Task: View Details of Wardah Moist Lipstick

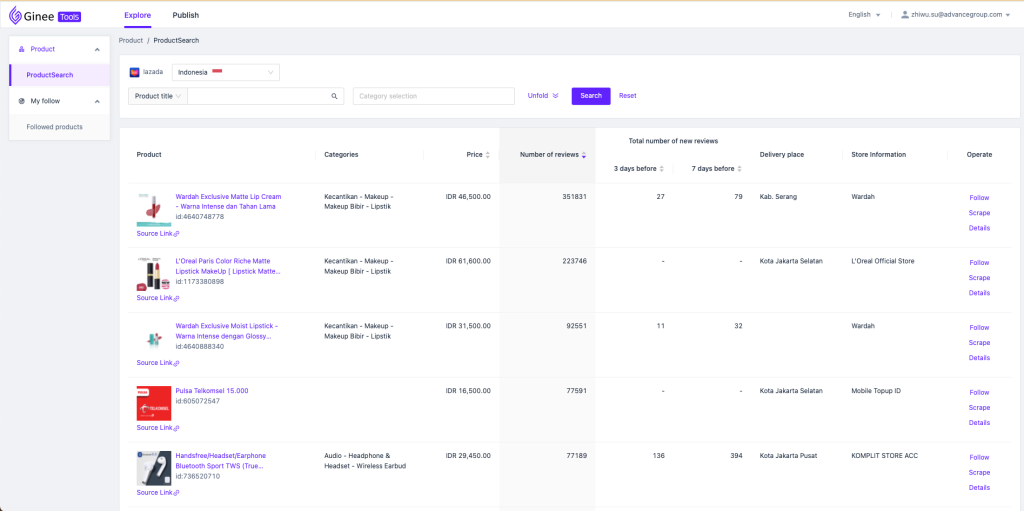Action: 979,357
